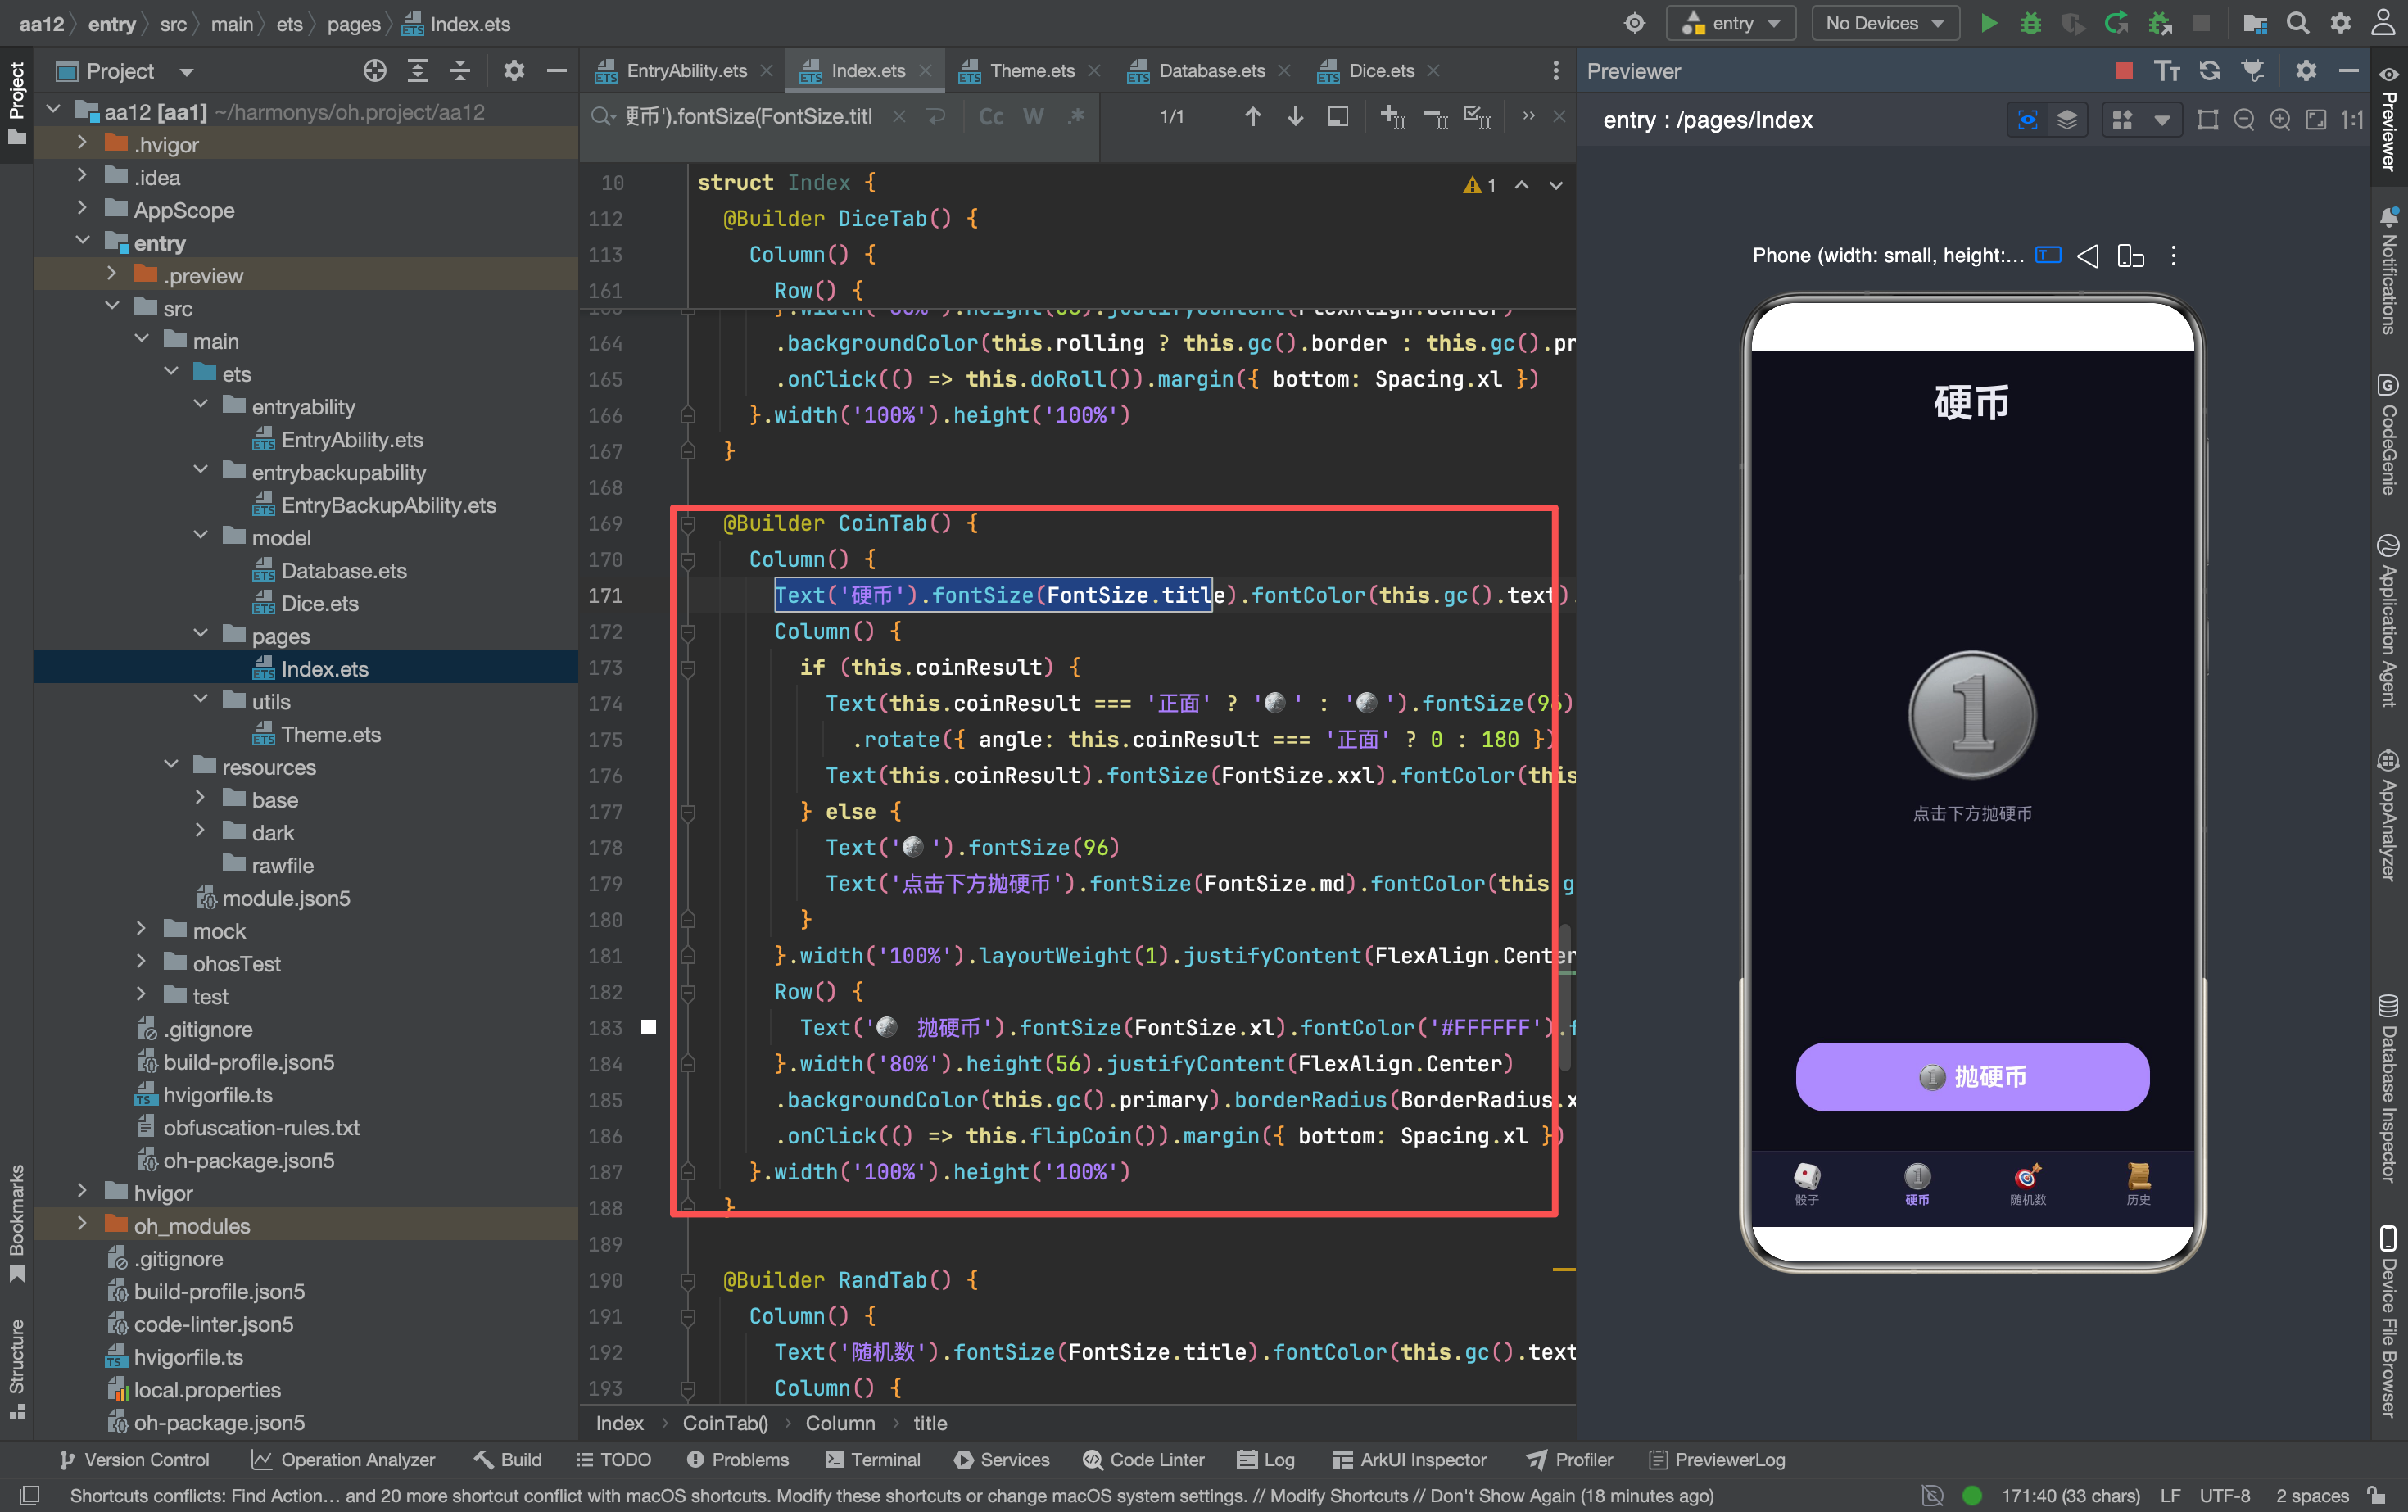Expand the oh_modules folder
Image resolution: width=2408 pixels, height=1512 pixels.
[82, 1225]
